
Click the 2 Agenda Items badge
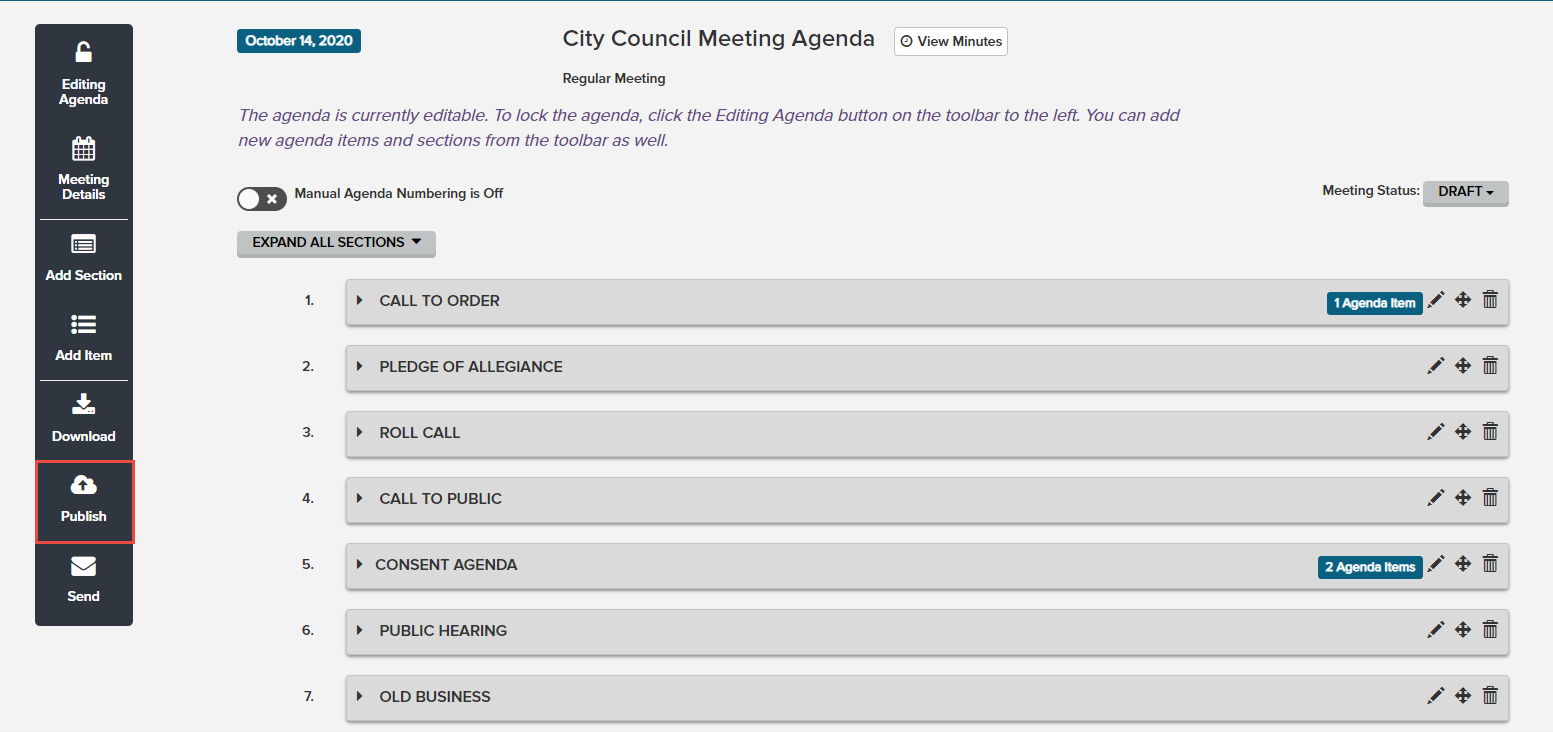1370,567
